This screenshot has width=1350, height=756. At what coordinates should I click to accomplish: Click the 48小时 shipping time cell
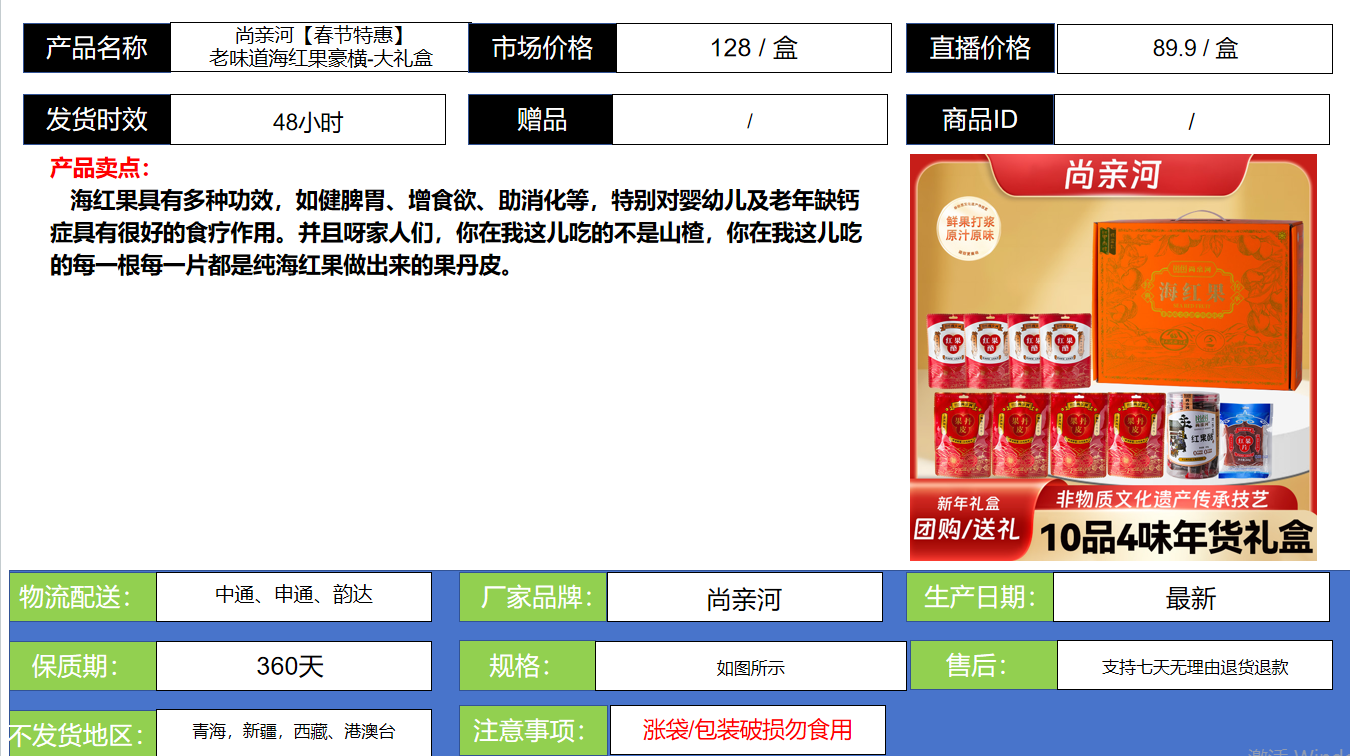307,121
